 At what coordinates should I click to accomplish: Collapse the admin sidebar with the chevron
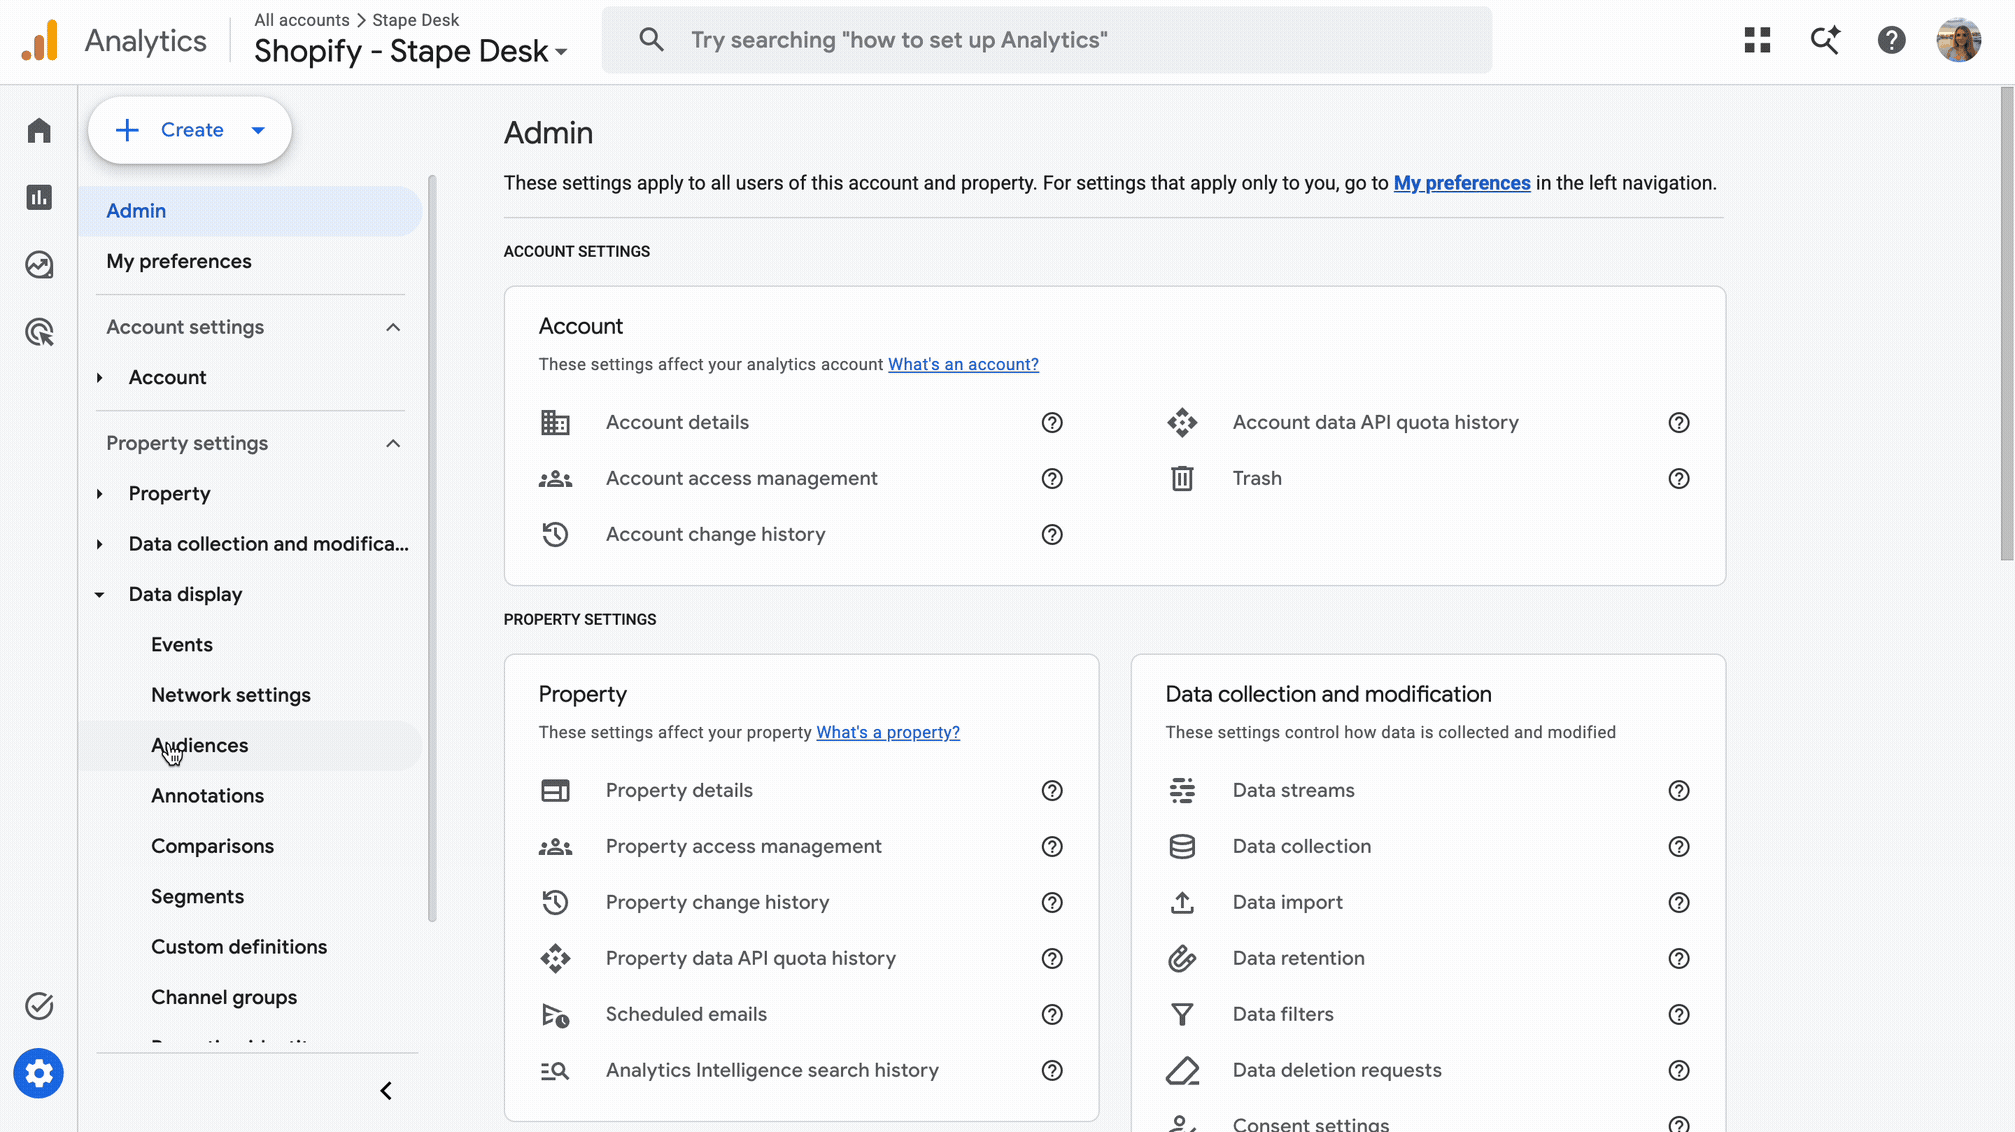pos(386,1091)
